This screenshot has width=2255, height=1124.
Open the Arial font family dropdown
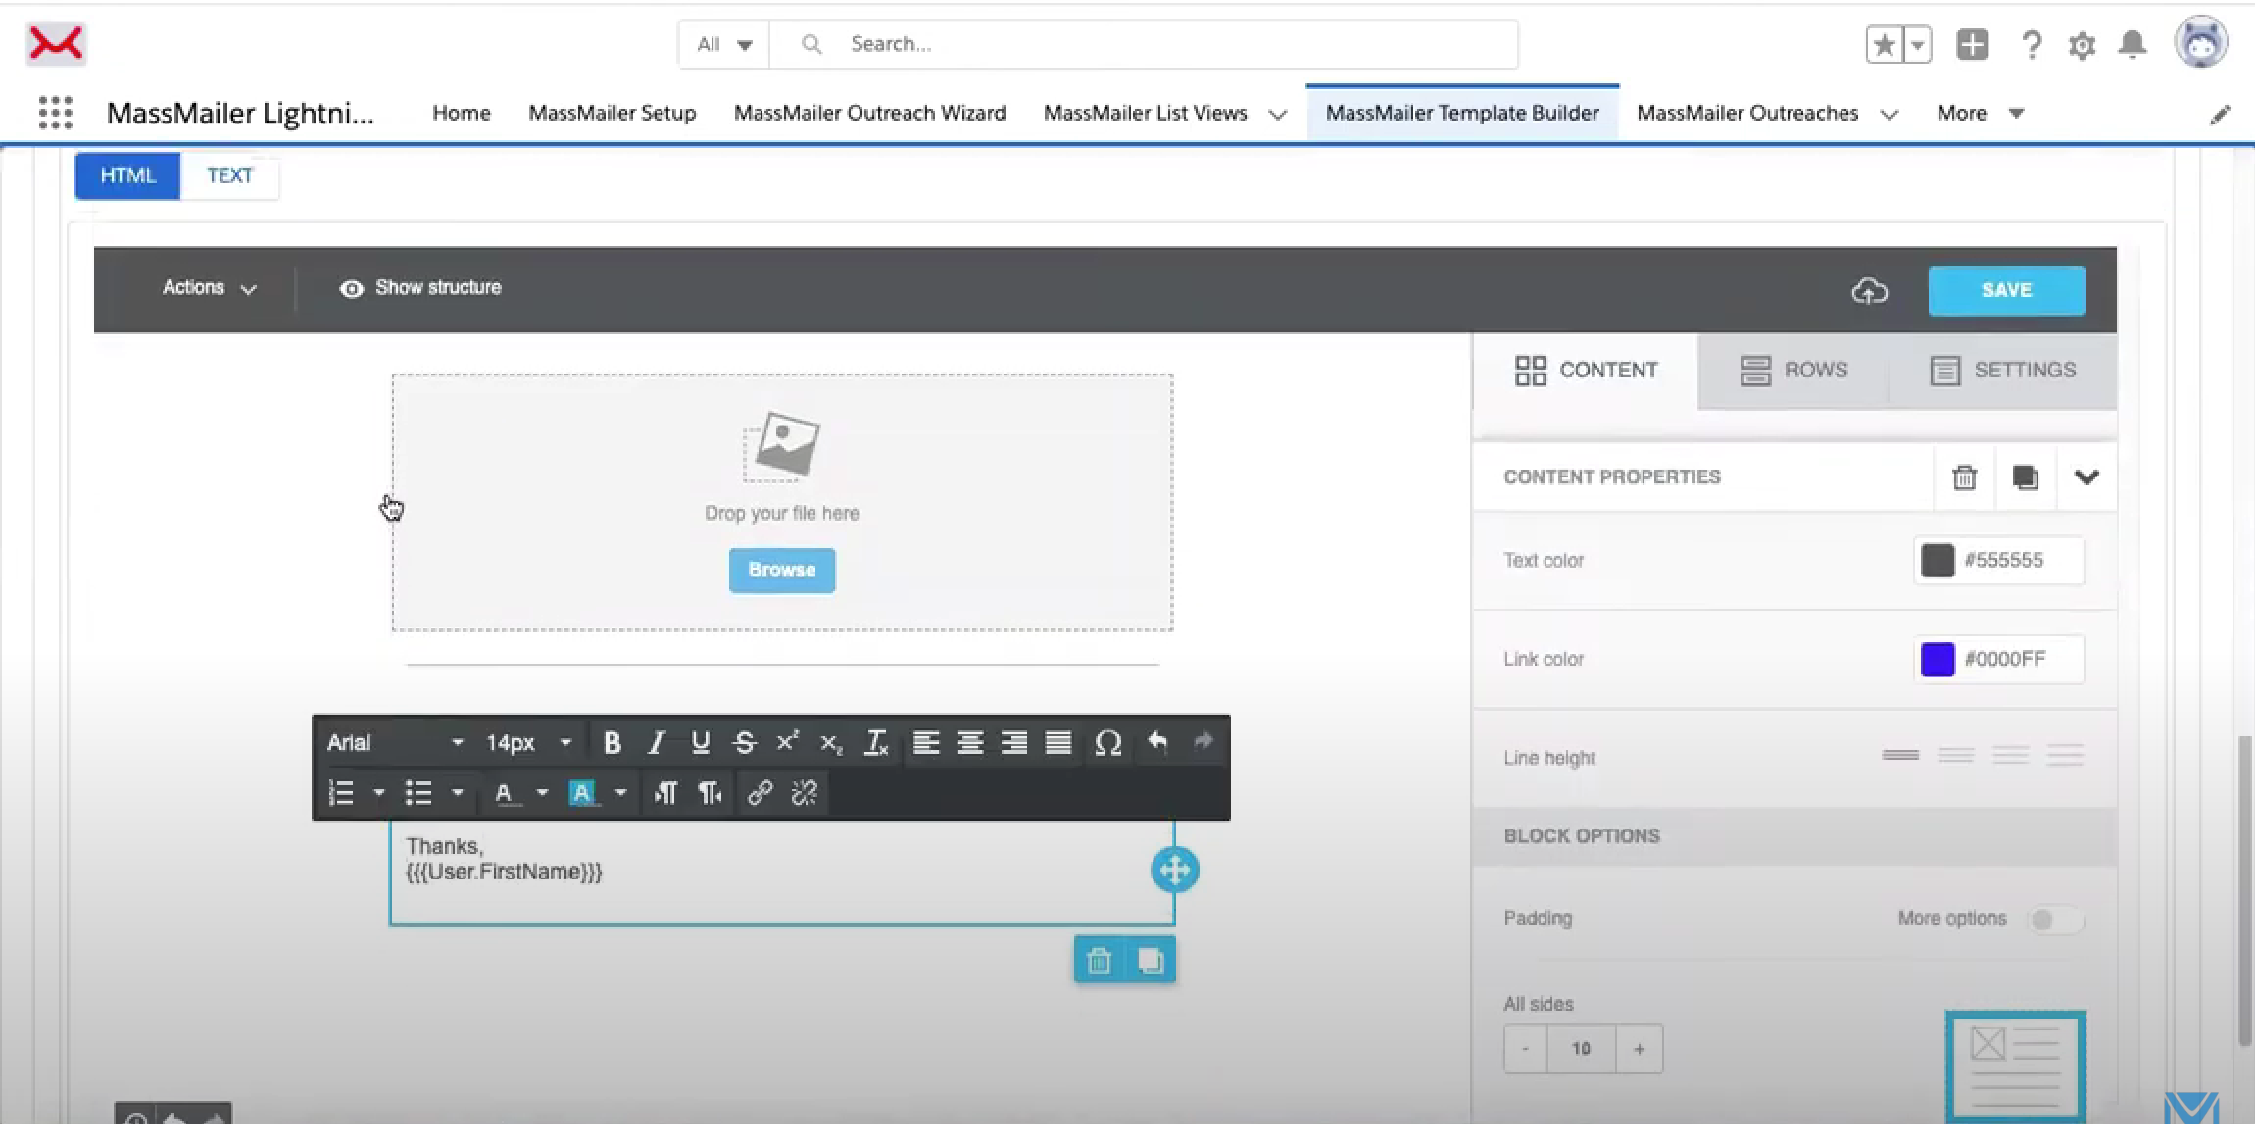click(x=394, y=743)
